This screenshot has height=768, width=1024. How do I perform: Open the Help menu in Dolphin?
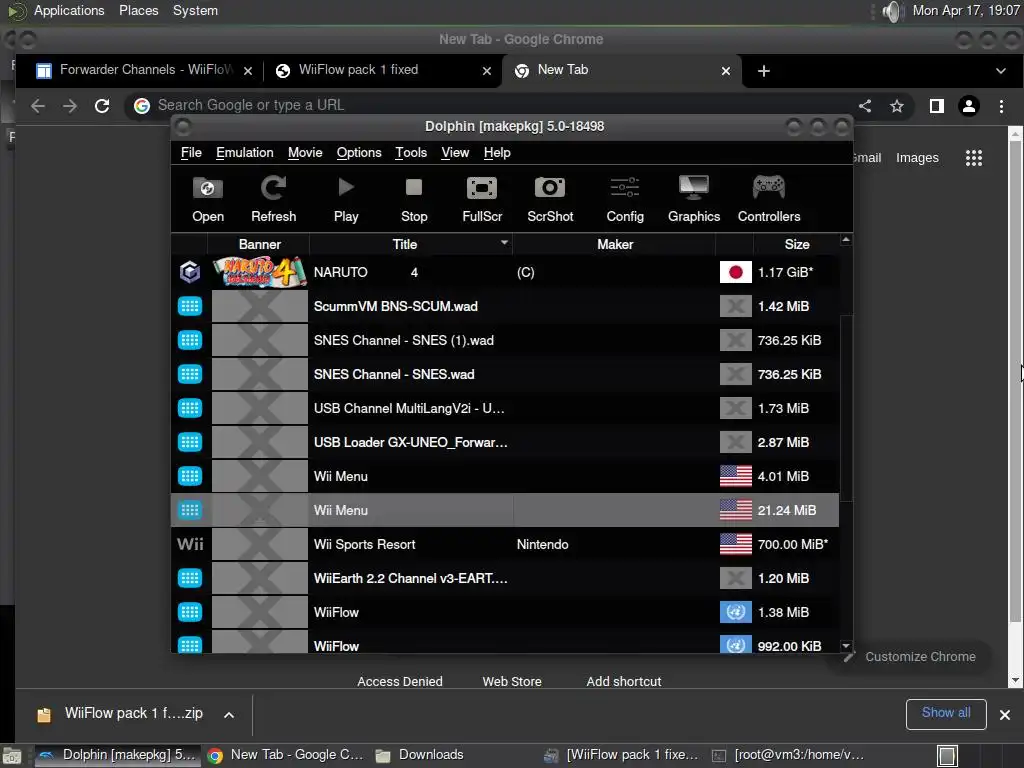[497, 152]
